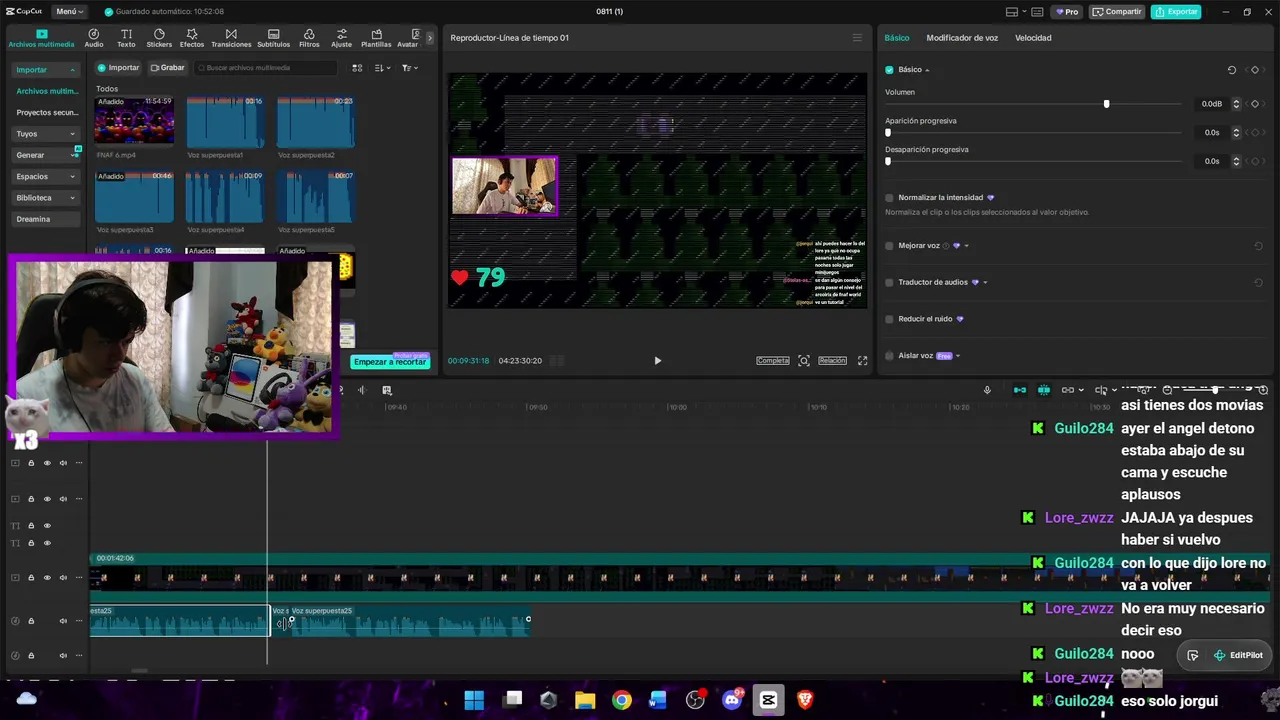Click the timeline microphone record icon
The width and height of the screenshot is (1280, 720).
(x=987, y=390)
